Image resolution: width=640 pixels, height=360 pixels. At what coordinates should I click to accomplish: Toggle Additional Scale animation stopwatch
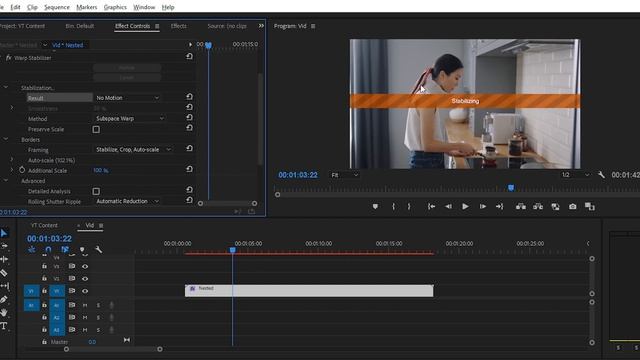click(22, 170)
